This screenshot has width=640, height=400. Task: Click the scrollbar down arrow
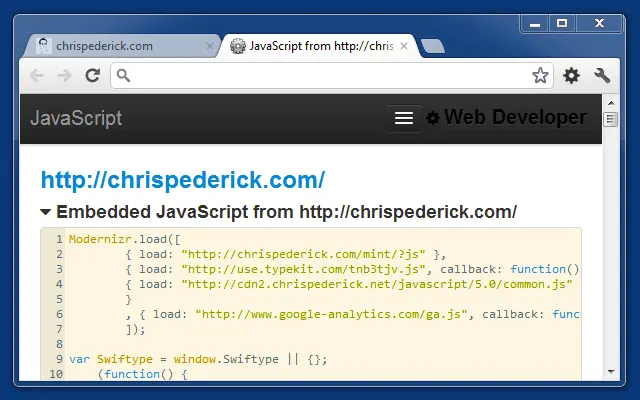[611, 372]
